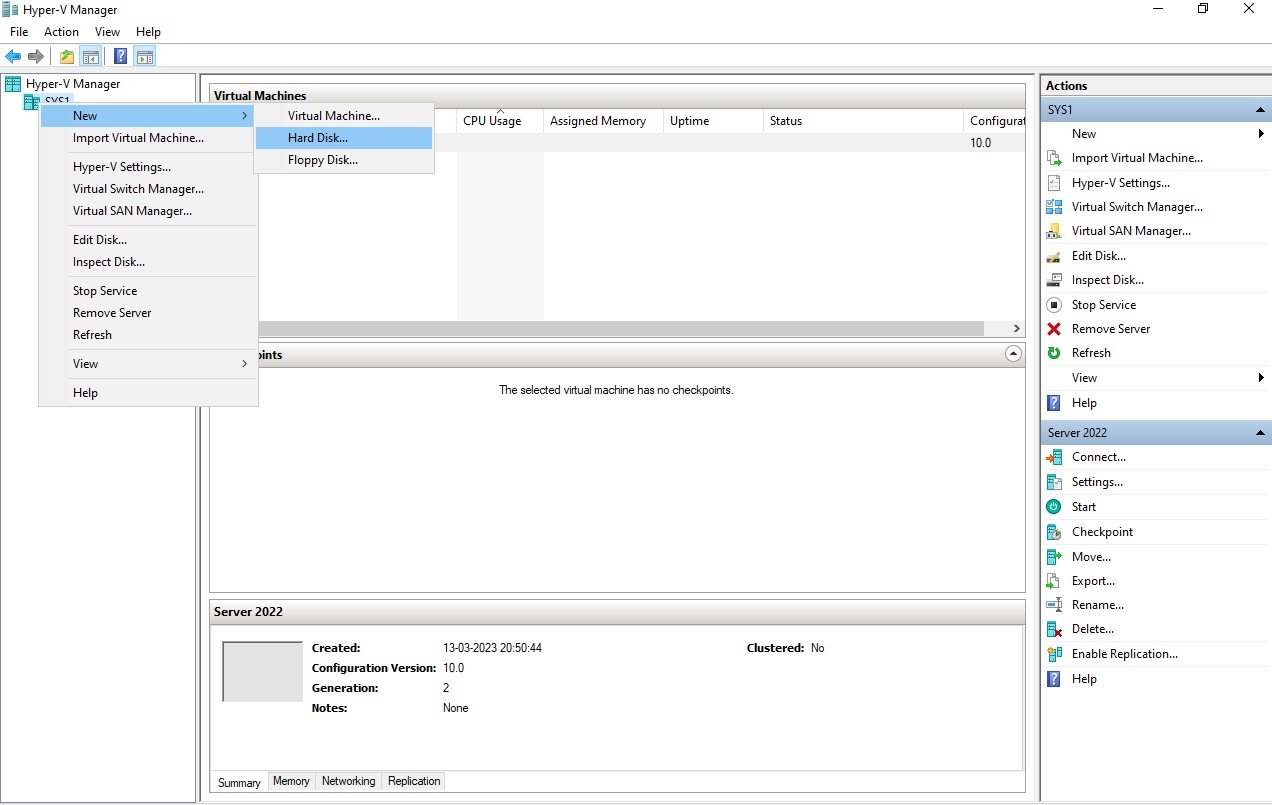The height and width of the screenshot is (805, 1272).
Task: Collapse the Server 2022 section in Actions pane
Action: pos(1260,433)
